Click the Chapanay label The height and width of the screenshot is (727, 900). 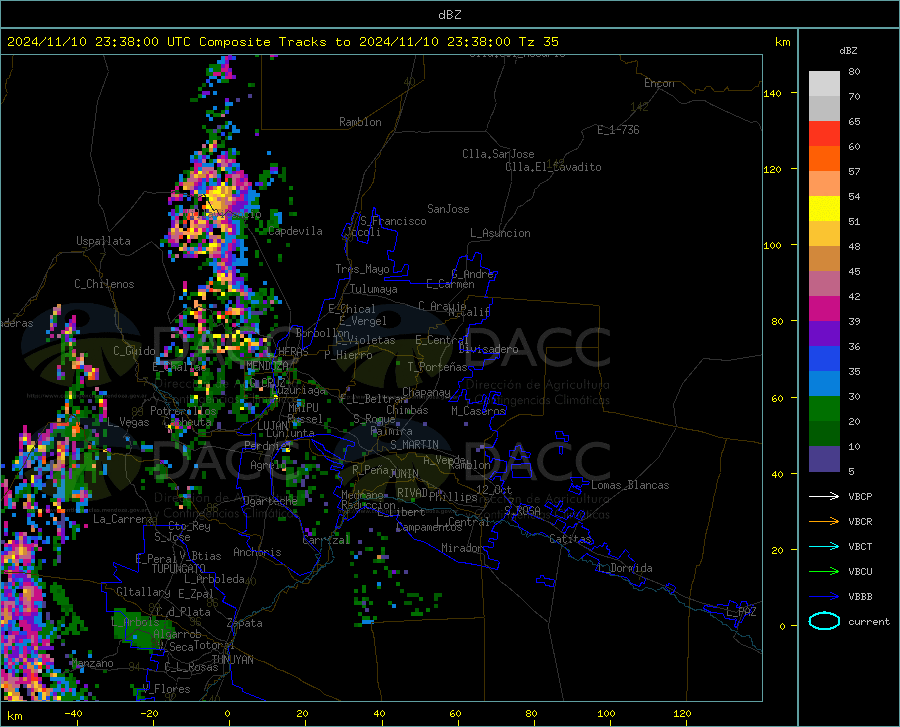click(426, 392)
